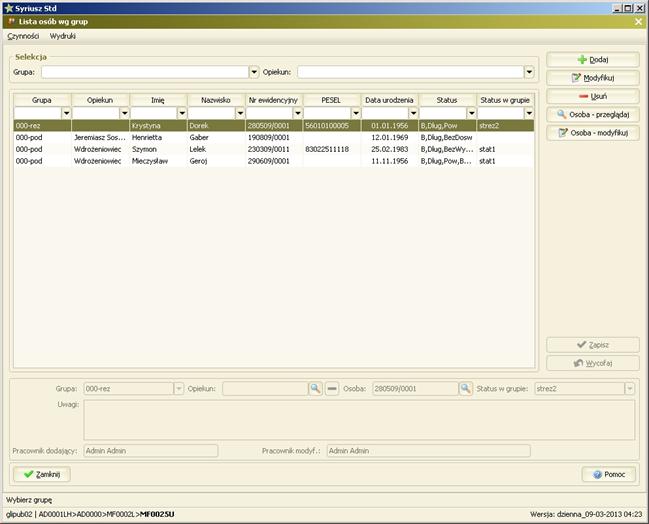Open the Imię column filter dropdown
The width and height of the screenshot is (649, 524).
(182, 113)
